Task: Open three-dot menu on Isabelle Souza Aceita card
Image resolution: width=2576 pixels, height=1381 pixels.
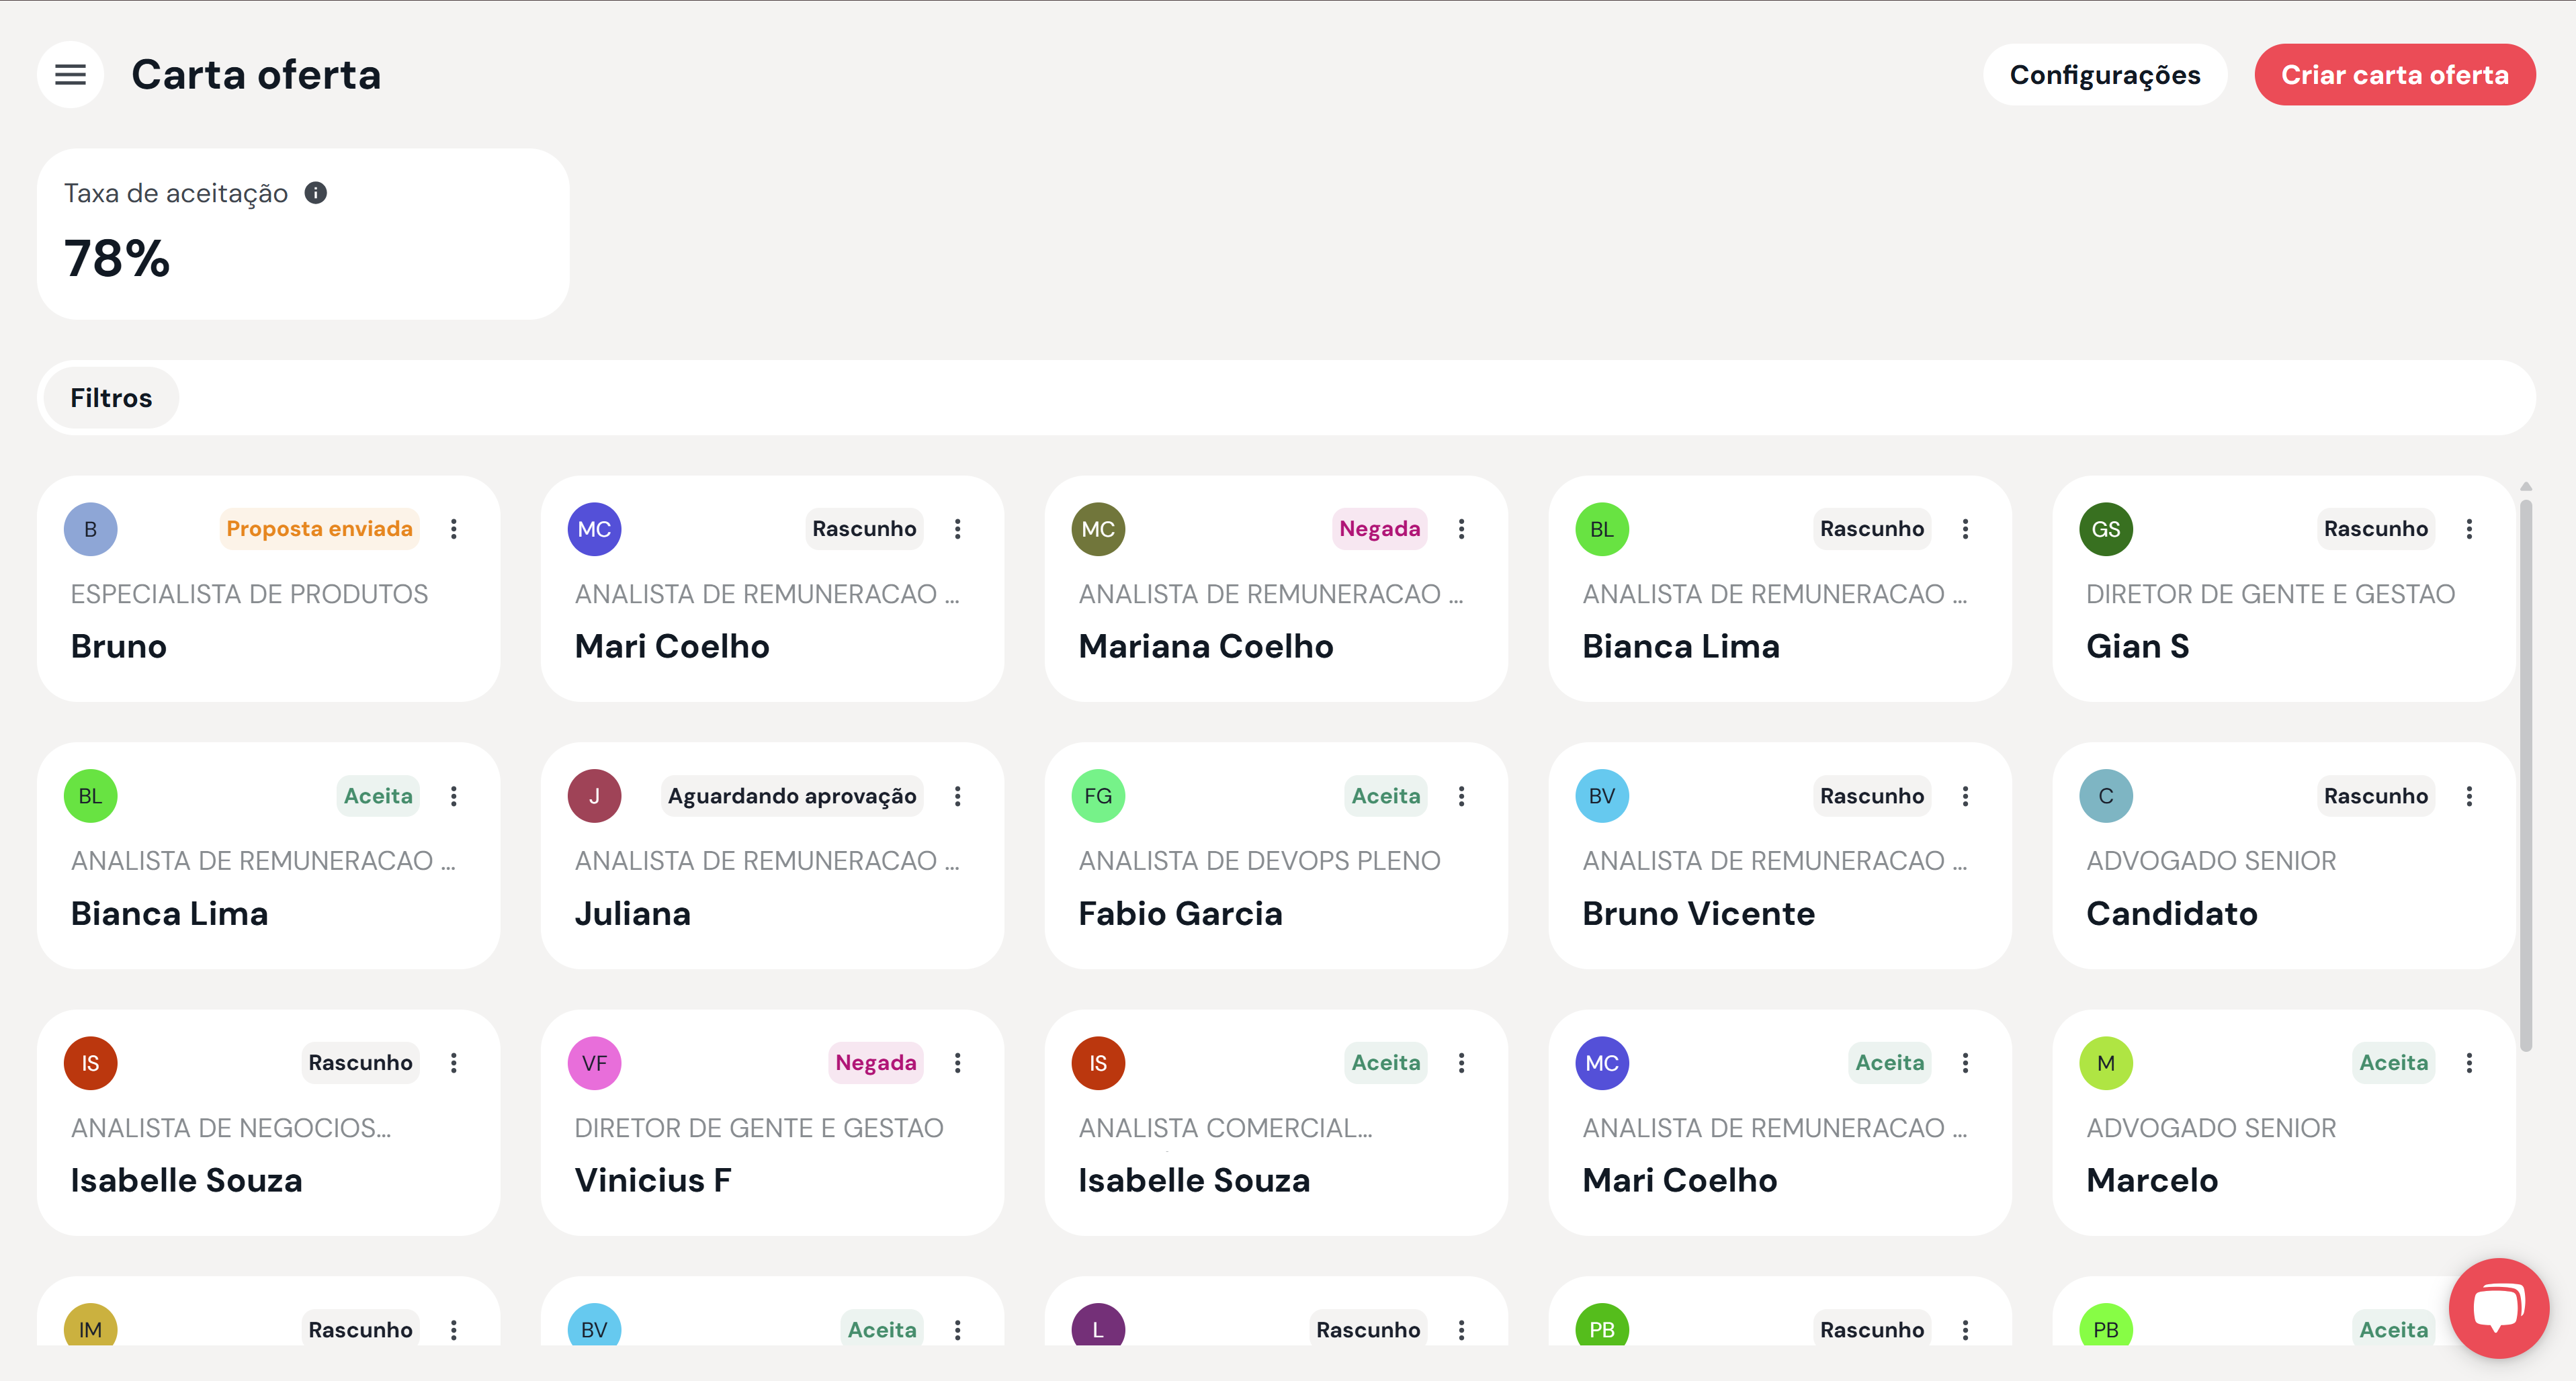Action: [1462, 1063]
